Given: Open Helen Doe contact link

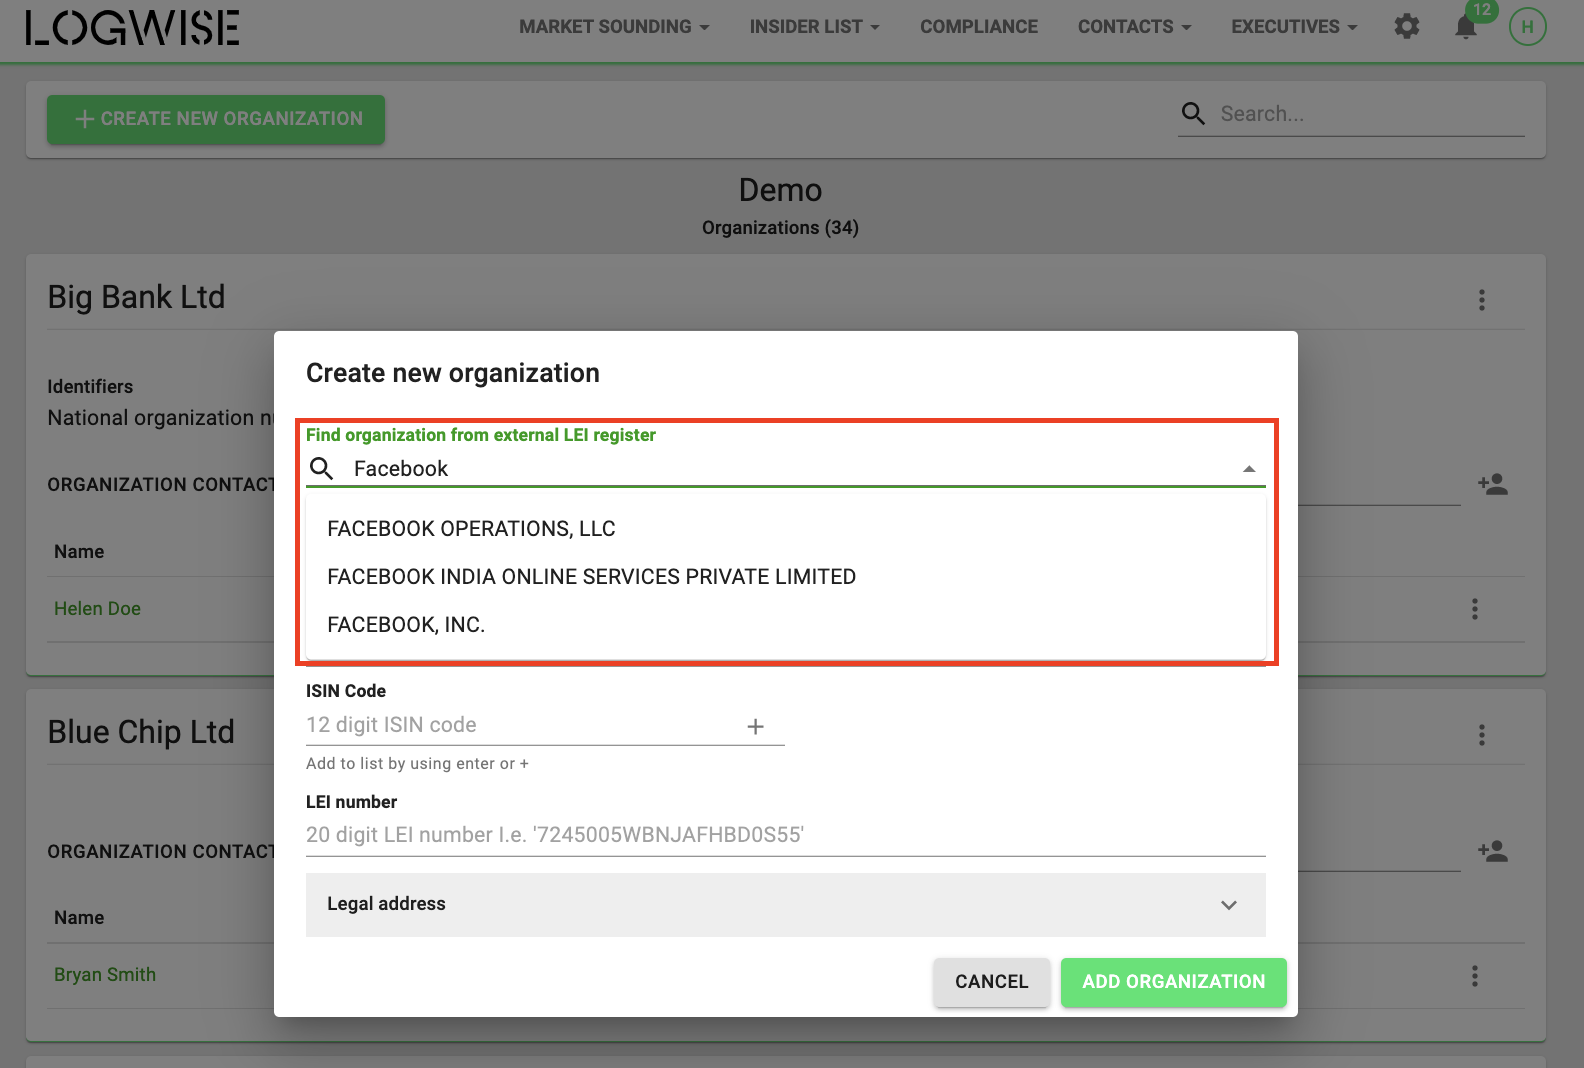Looking at the screenshot, I should 97,609.
